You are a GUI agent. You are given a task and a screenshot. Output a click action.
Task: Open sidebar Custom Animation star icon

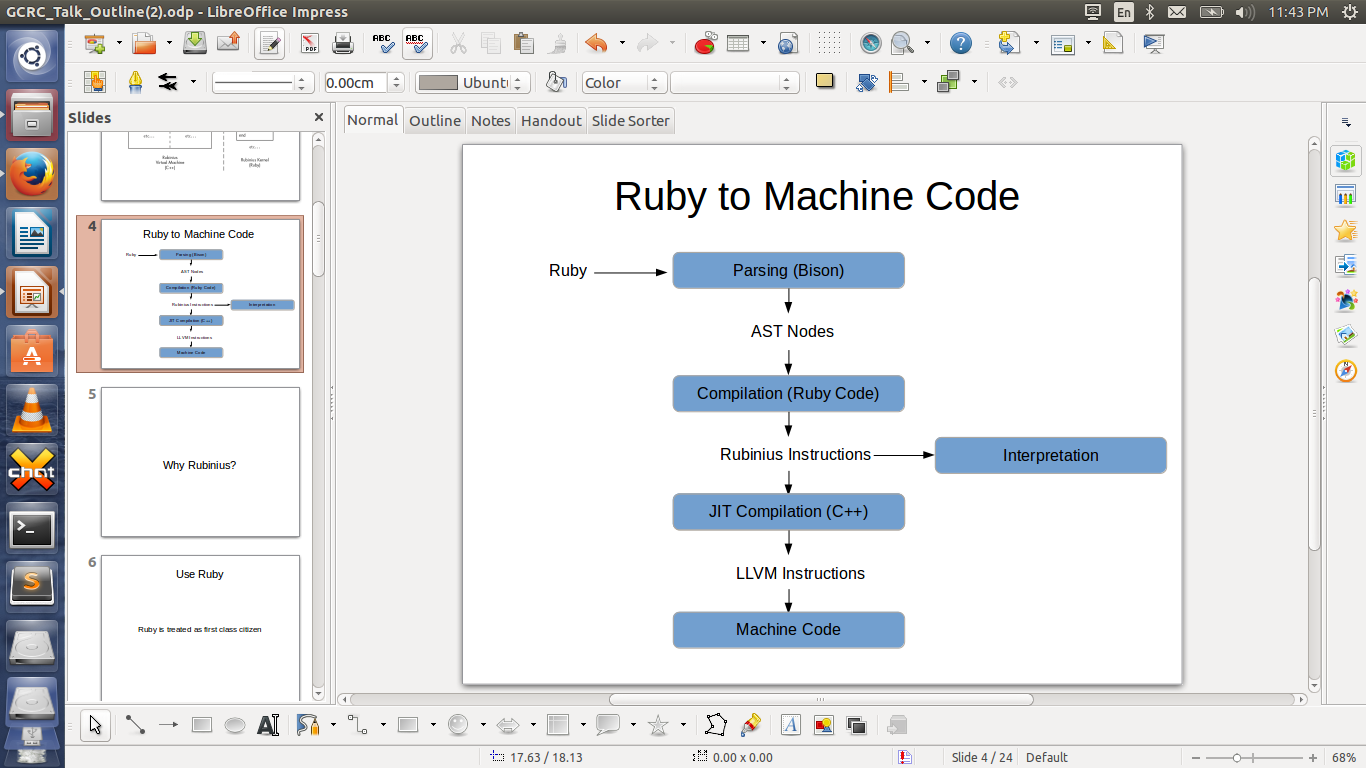pos(1346,230)
